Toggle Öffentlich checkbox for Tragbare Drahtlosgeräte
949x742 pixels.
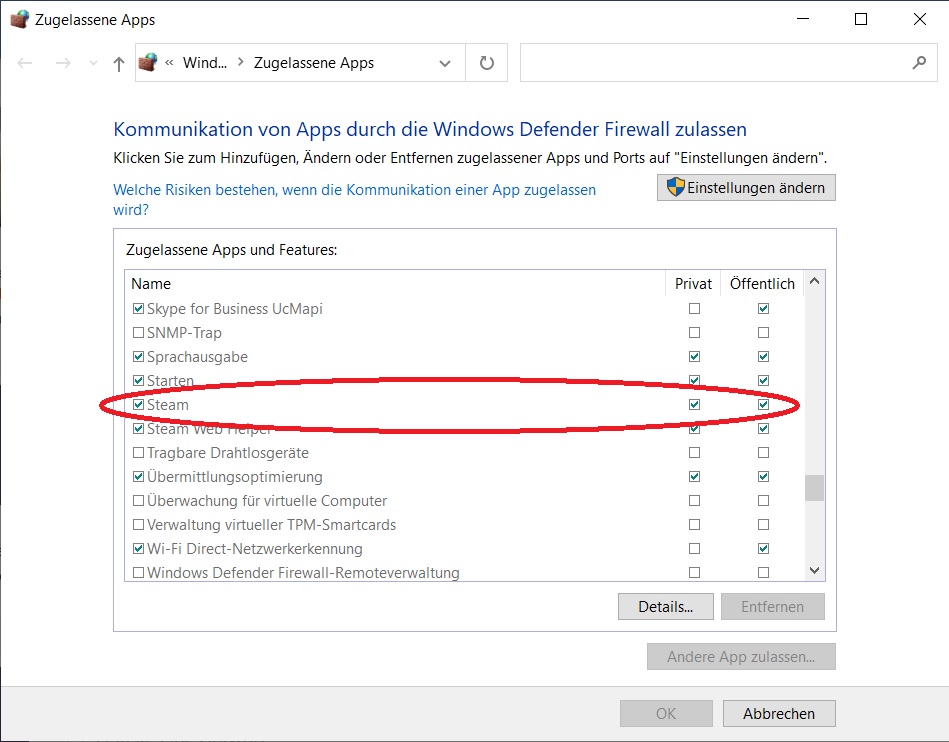[763, 453]
